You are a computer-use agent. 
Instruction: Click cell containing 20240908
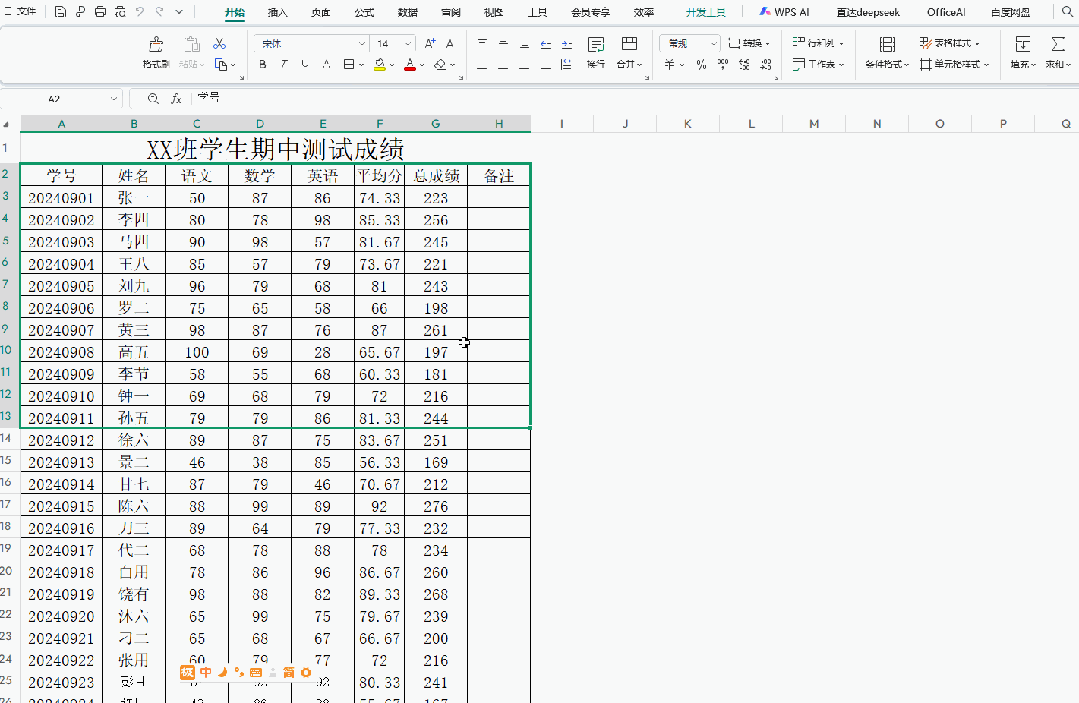tap(61, 352)
